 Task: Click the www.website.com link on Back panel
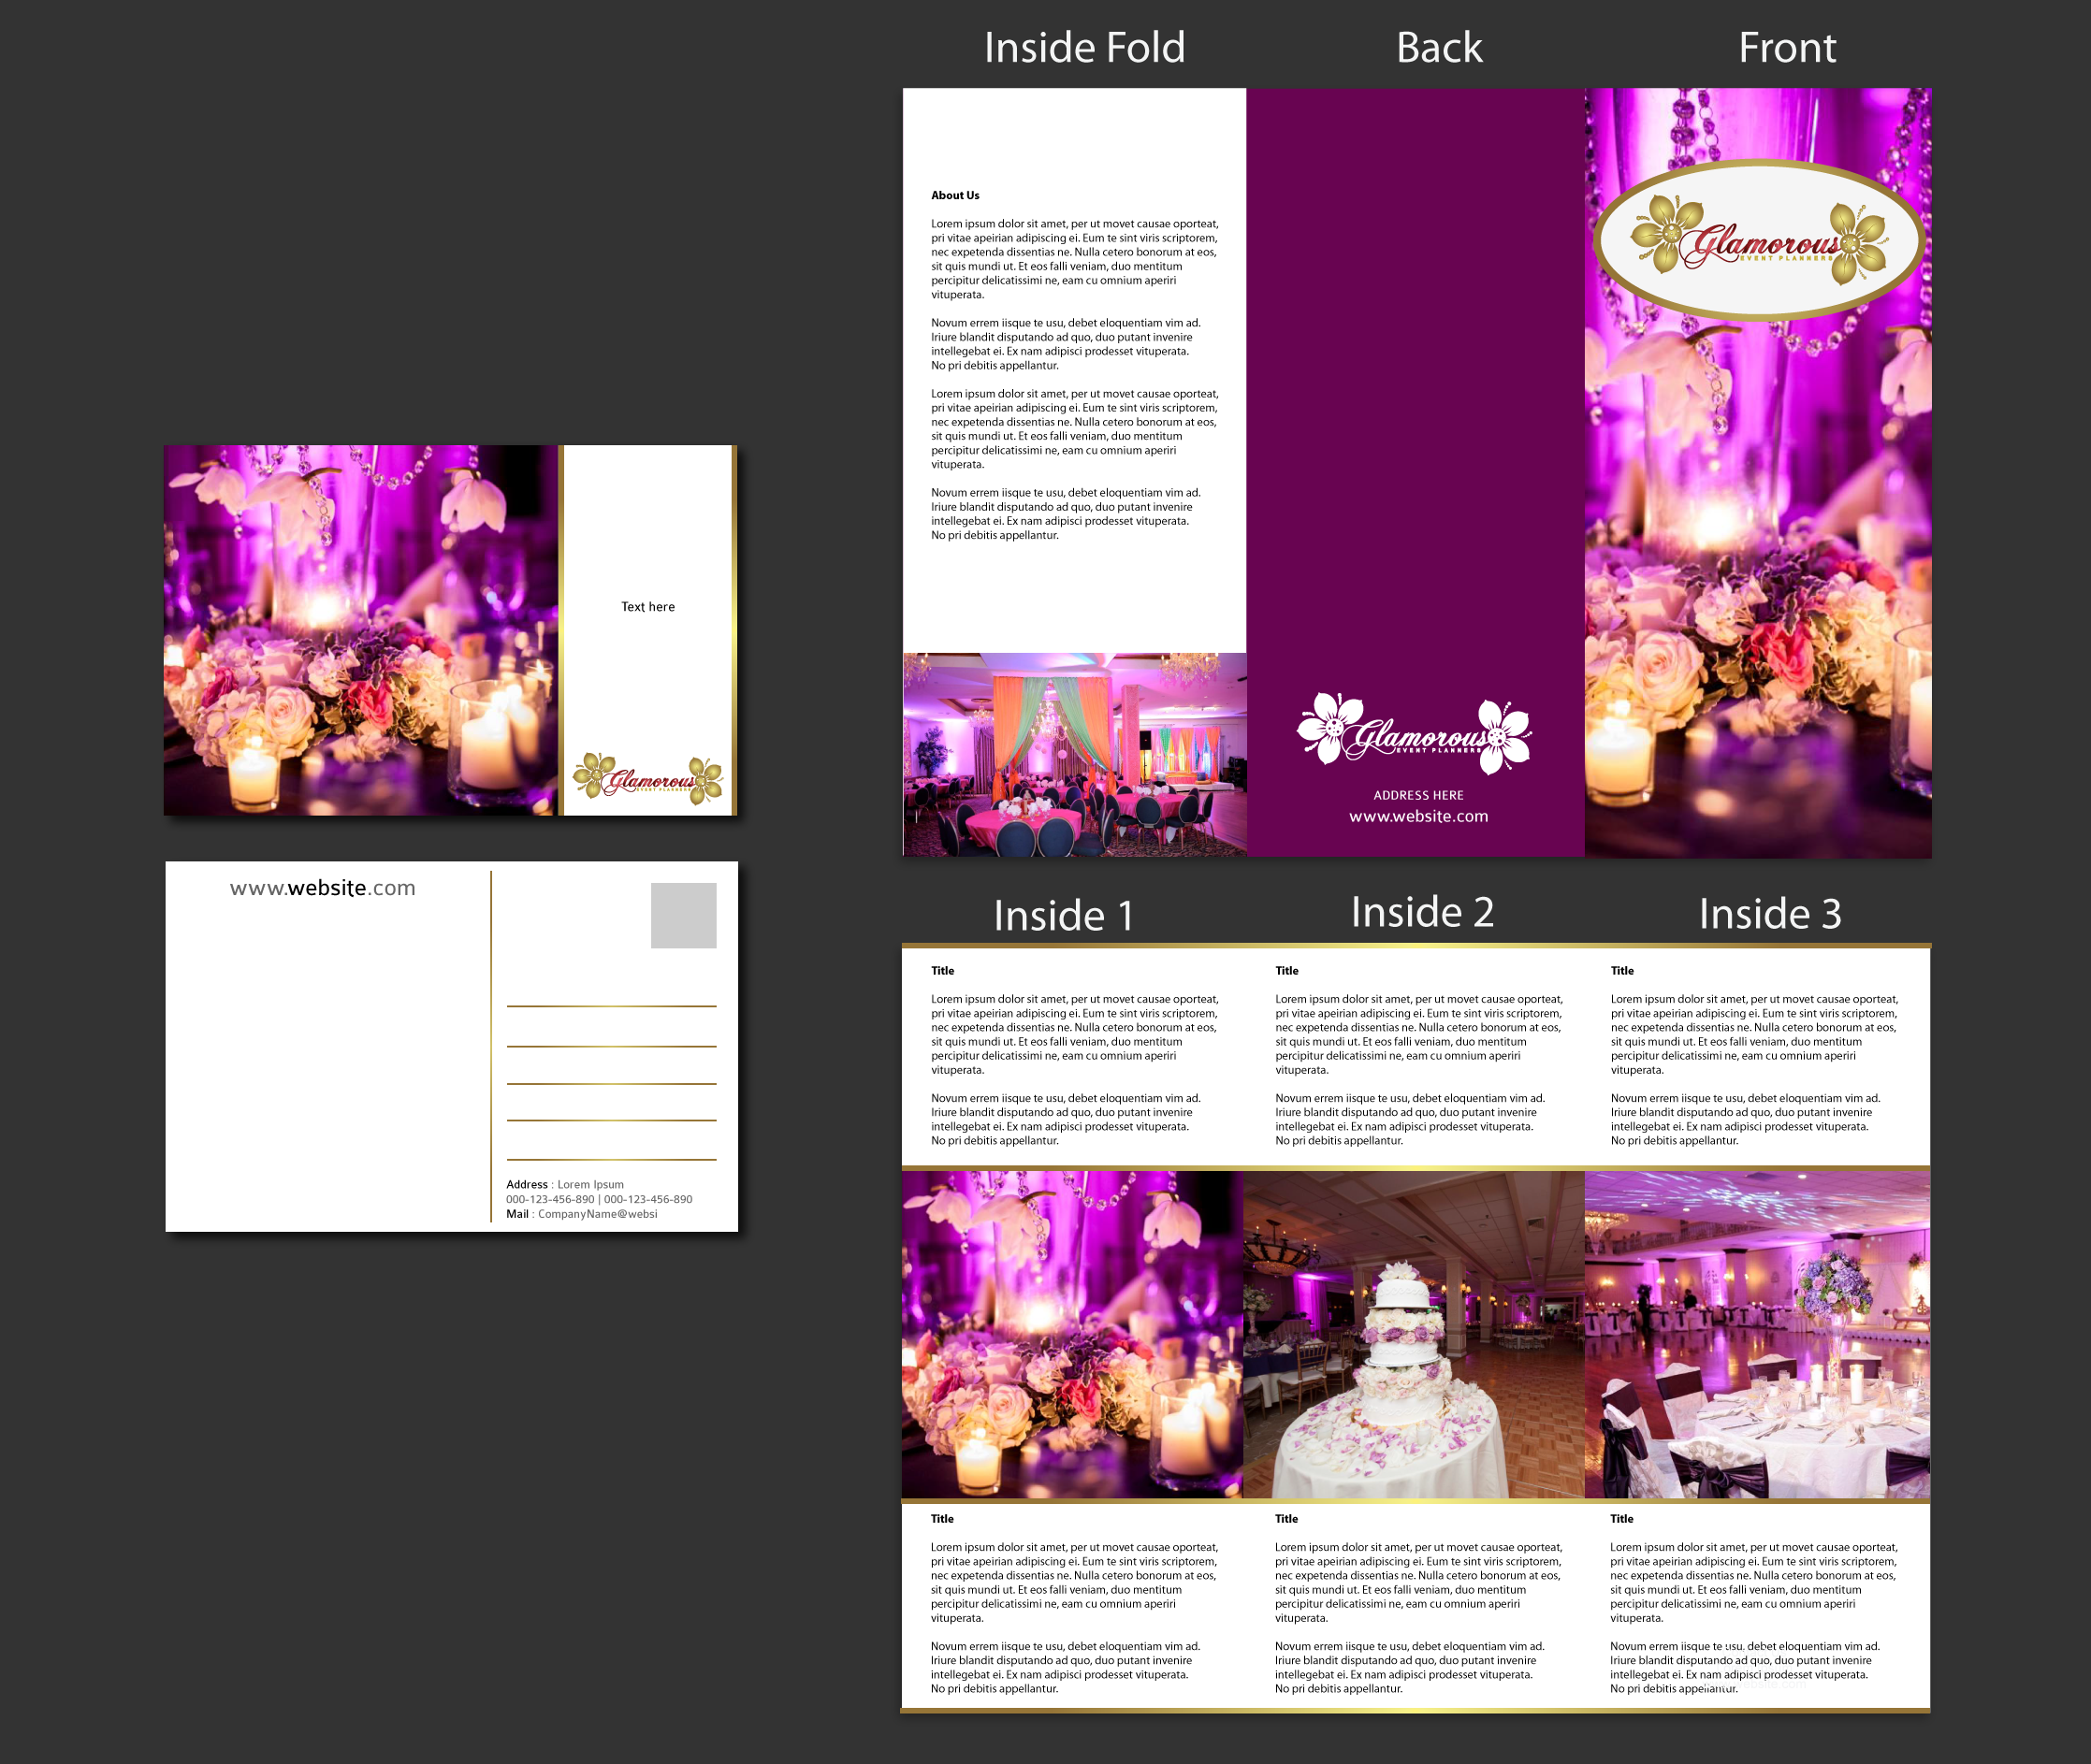click(1418, 817)
